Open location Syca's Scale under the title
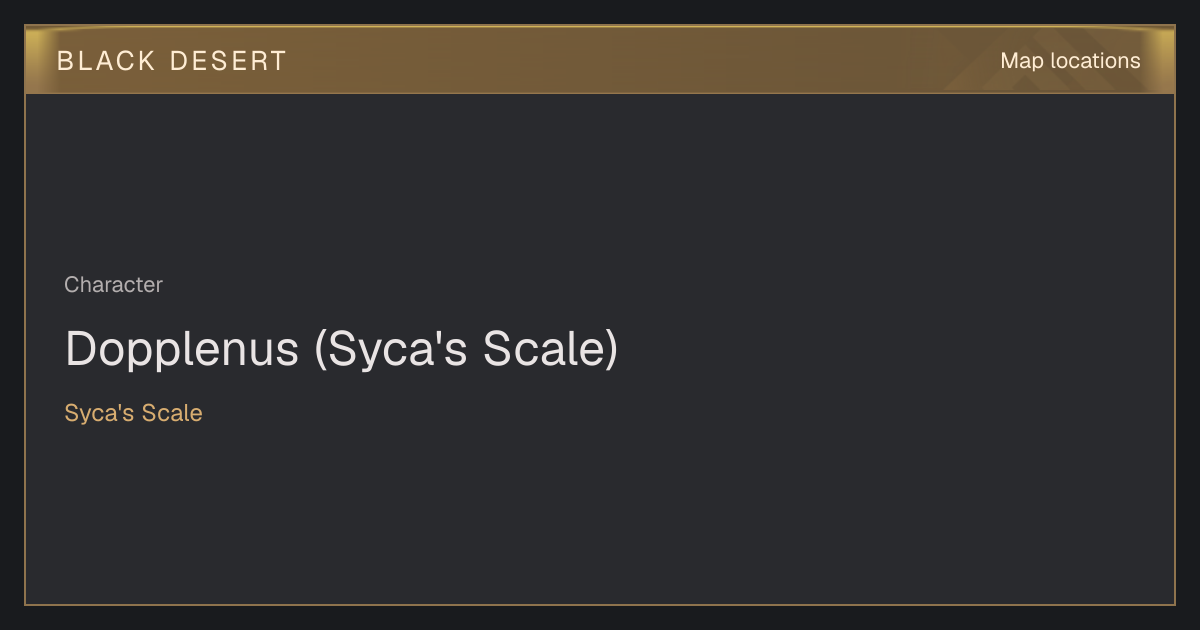 click(133, 413)
